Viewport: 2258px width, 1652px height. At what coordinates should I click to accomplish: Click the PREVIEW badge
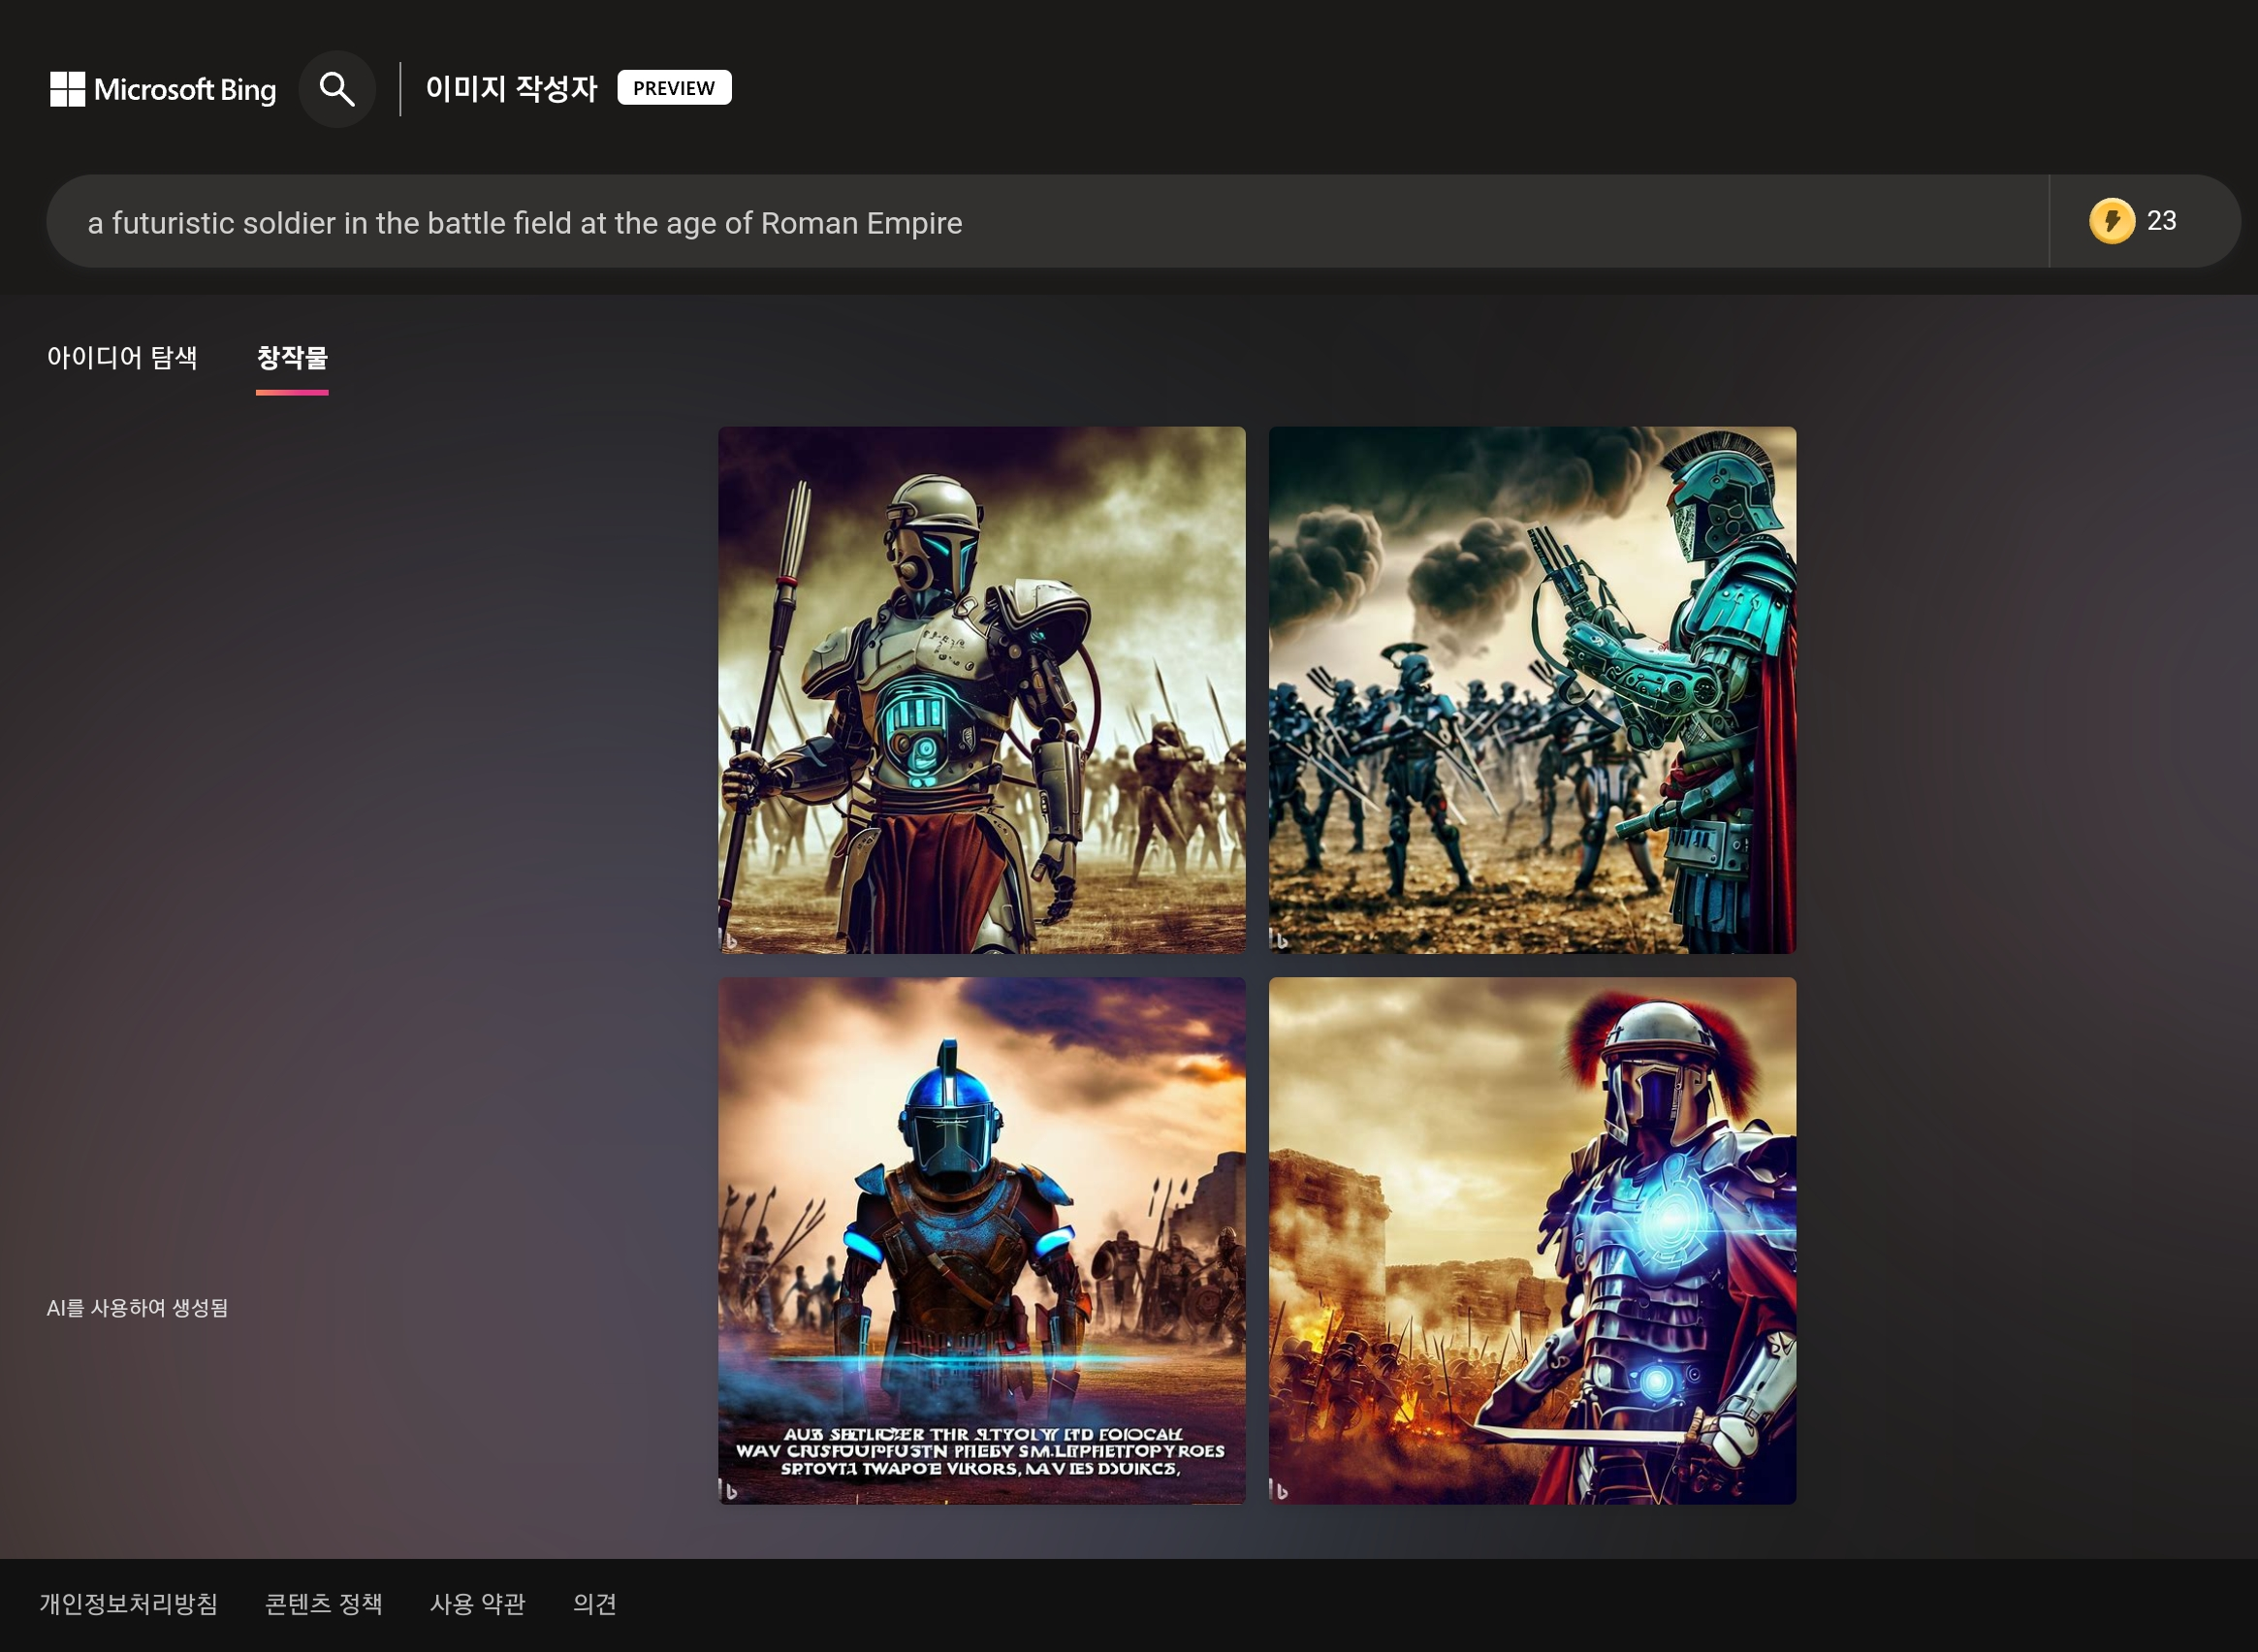tap(674, 88)
